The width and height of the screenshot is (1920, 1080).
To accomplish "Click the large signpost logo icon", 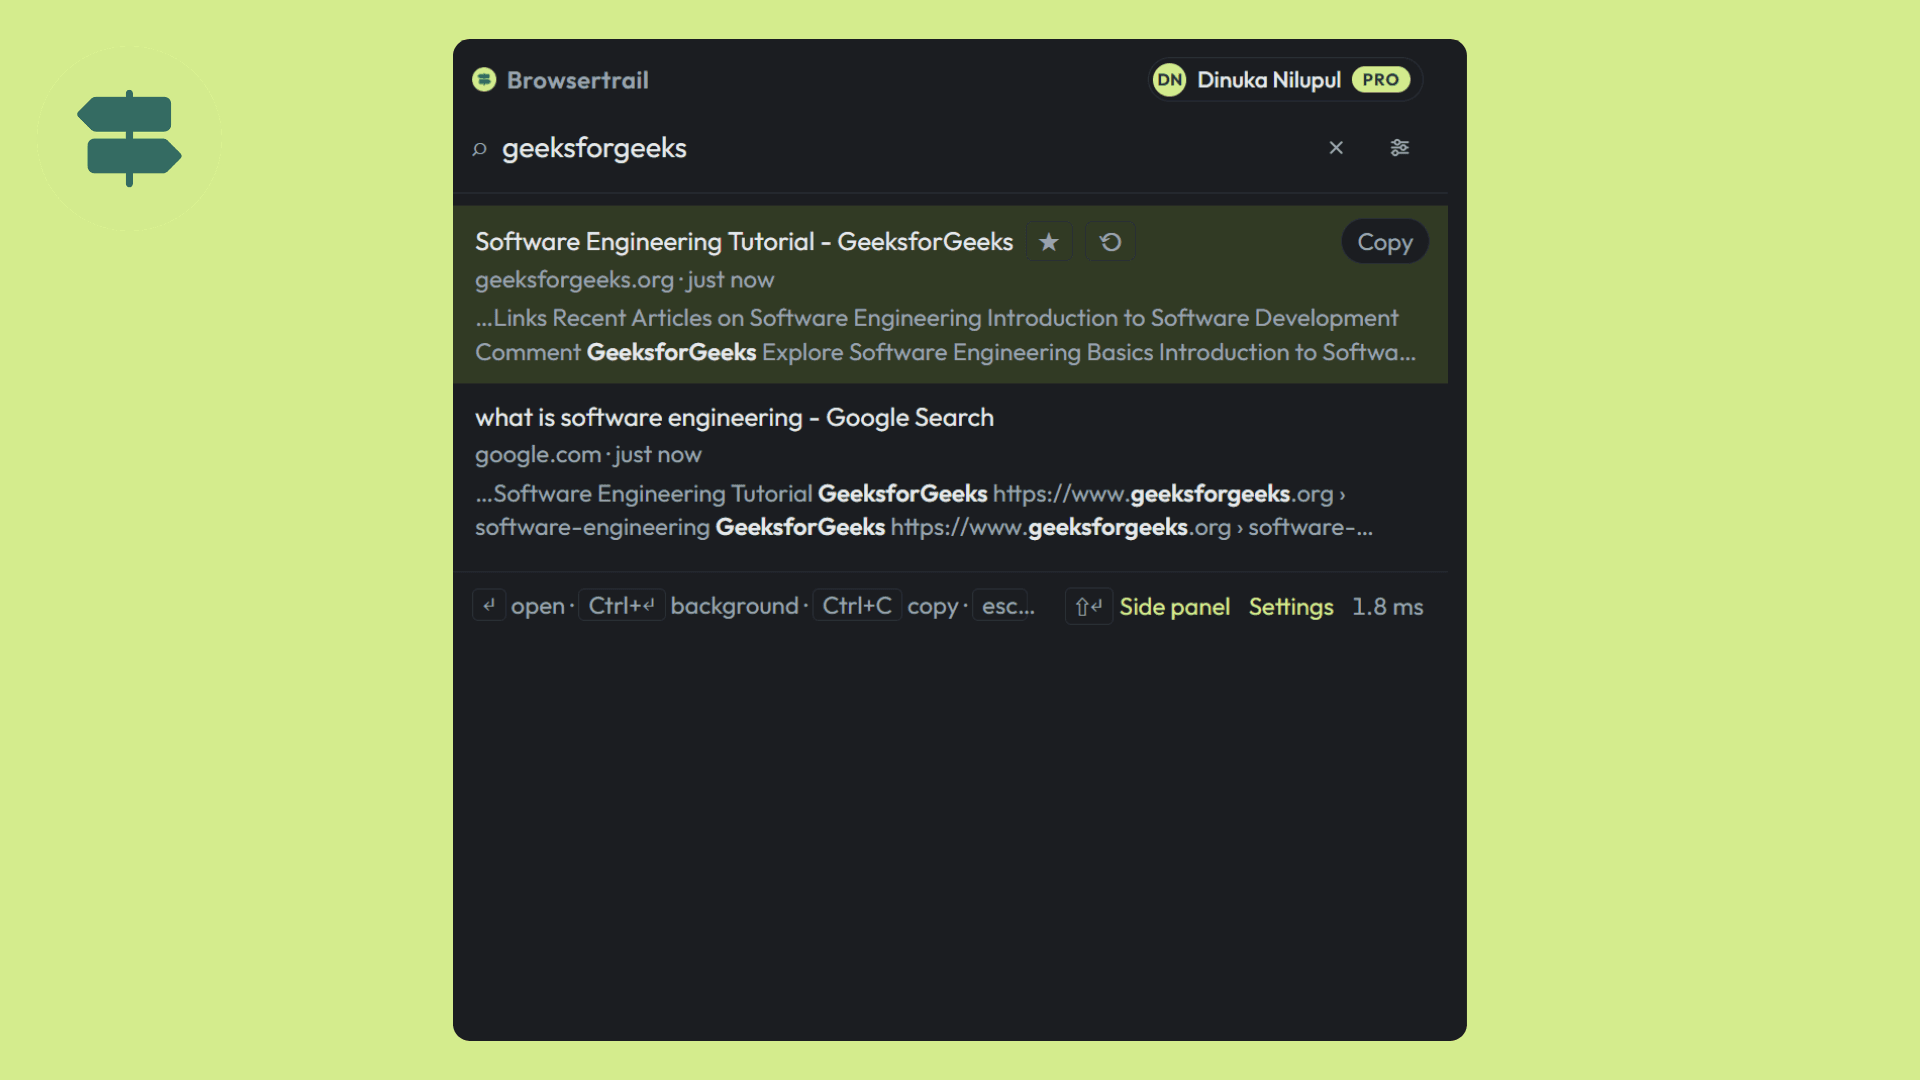I will click(x=129, y=139).
